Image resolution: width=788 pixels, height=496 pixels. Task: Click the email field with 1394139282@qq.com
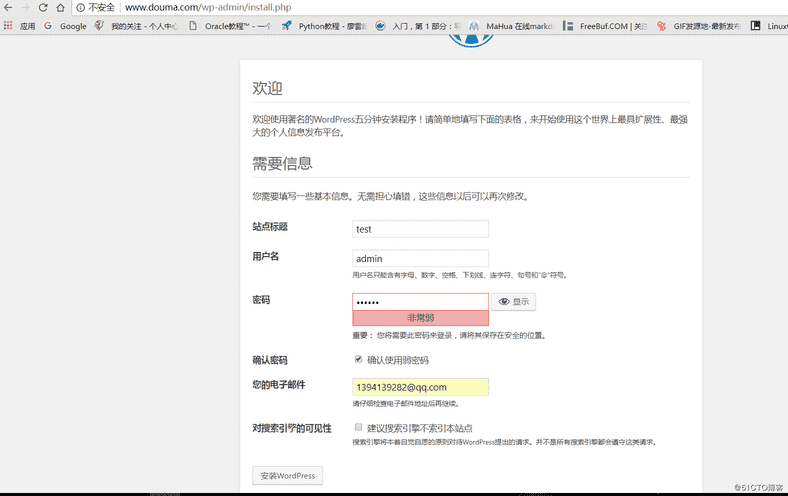pyautogui.click(x=420, y=387)
